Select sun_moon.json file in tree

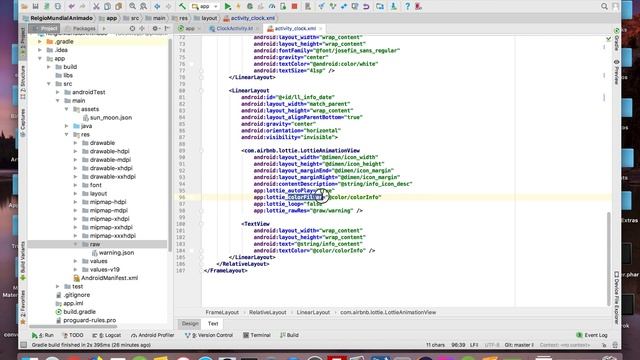(107, 118)
